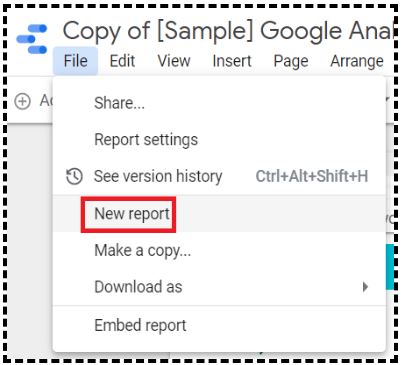Screen dimensions: 402x365
Task: Expand the Download as submenu arrow
Action: (x=365, y=287)
